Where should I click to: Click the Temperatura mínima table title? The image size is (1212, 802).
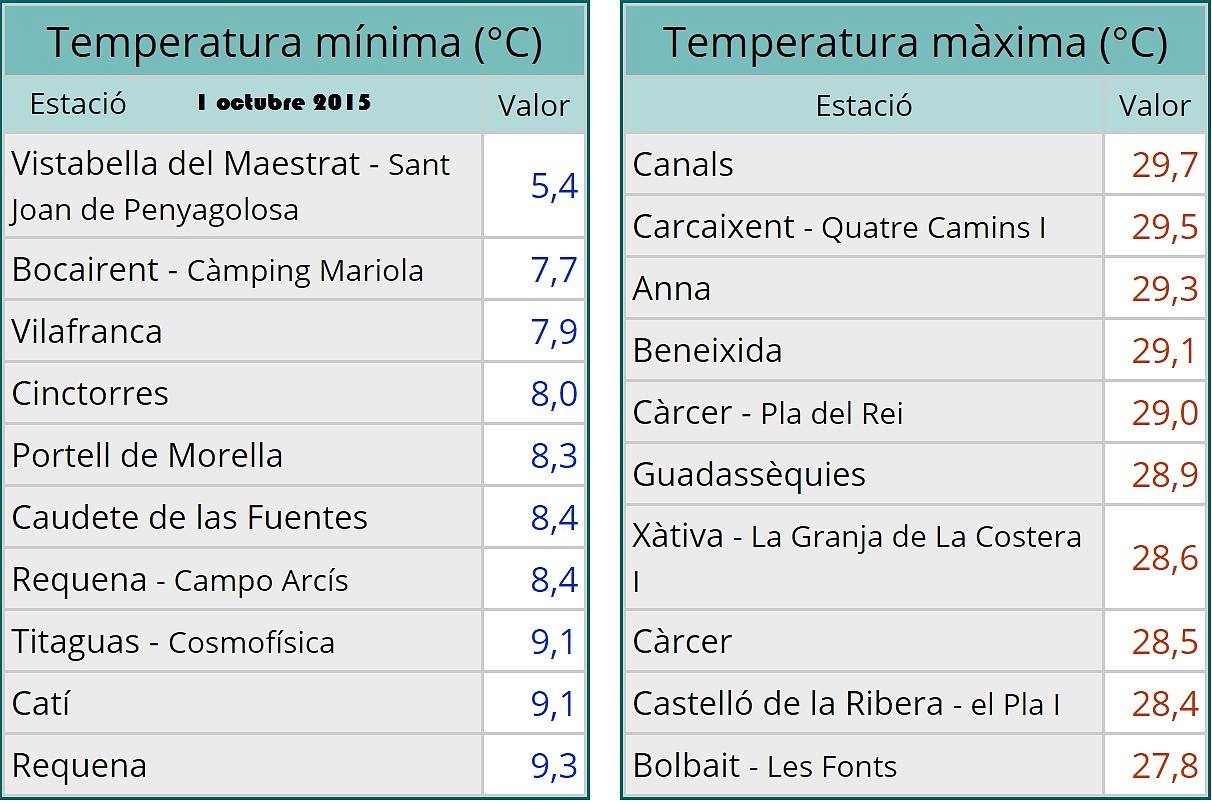(294, 42)
